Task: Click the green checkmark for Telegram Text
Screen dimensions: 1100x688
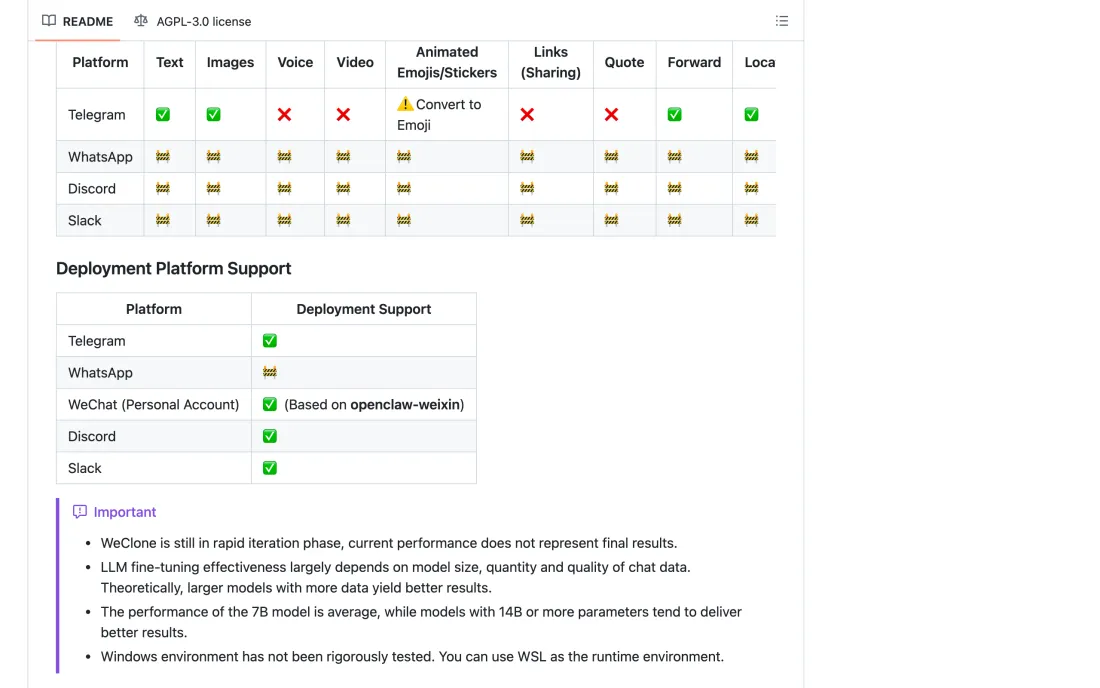Action: tap(163, 114)
